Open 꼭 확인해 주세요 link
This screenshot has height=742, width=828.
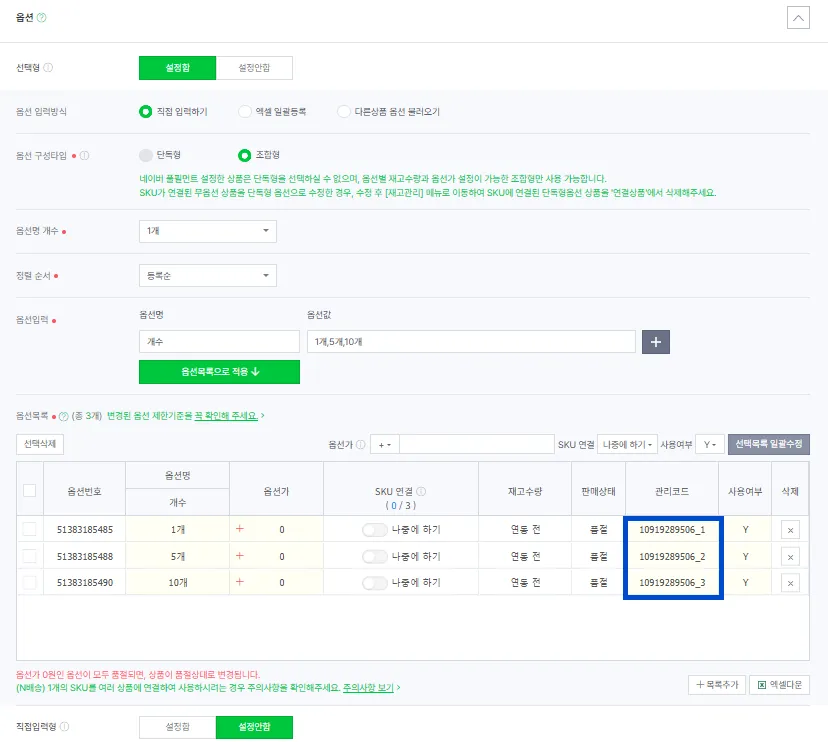click(x=226, y=416)
